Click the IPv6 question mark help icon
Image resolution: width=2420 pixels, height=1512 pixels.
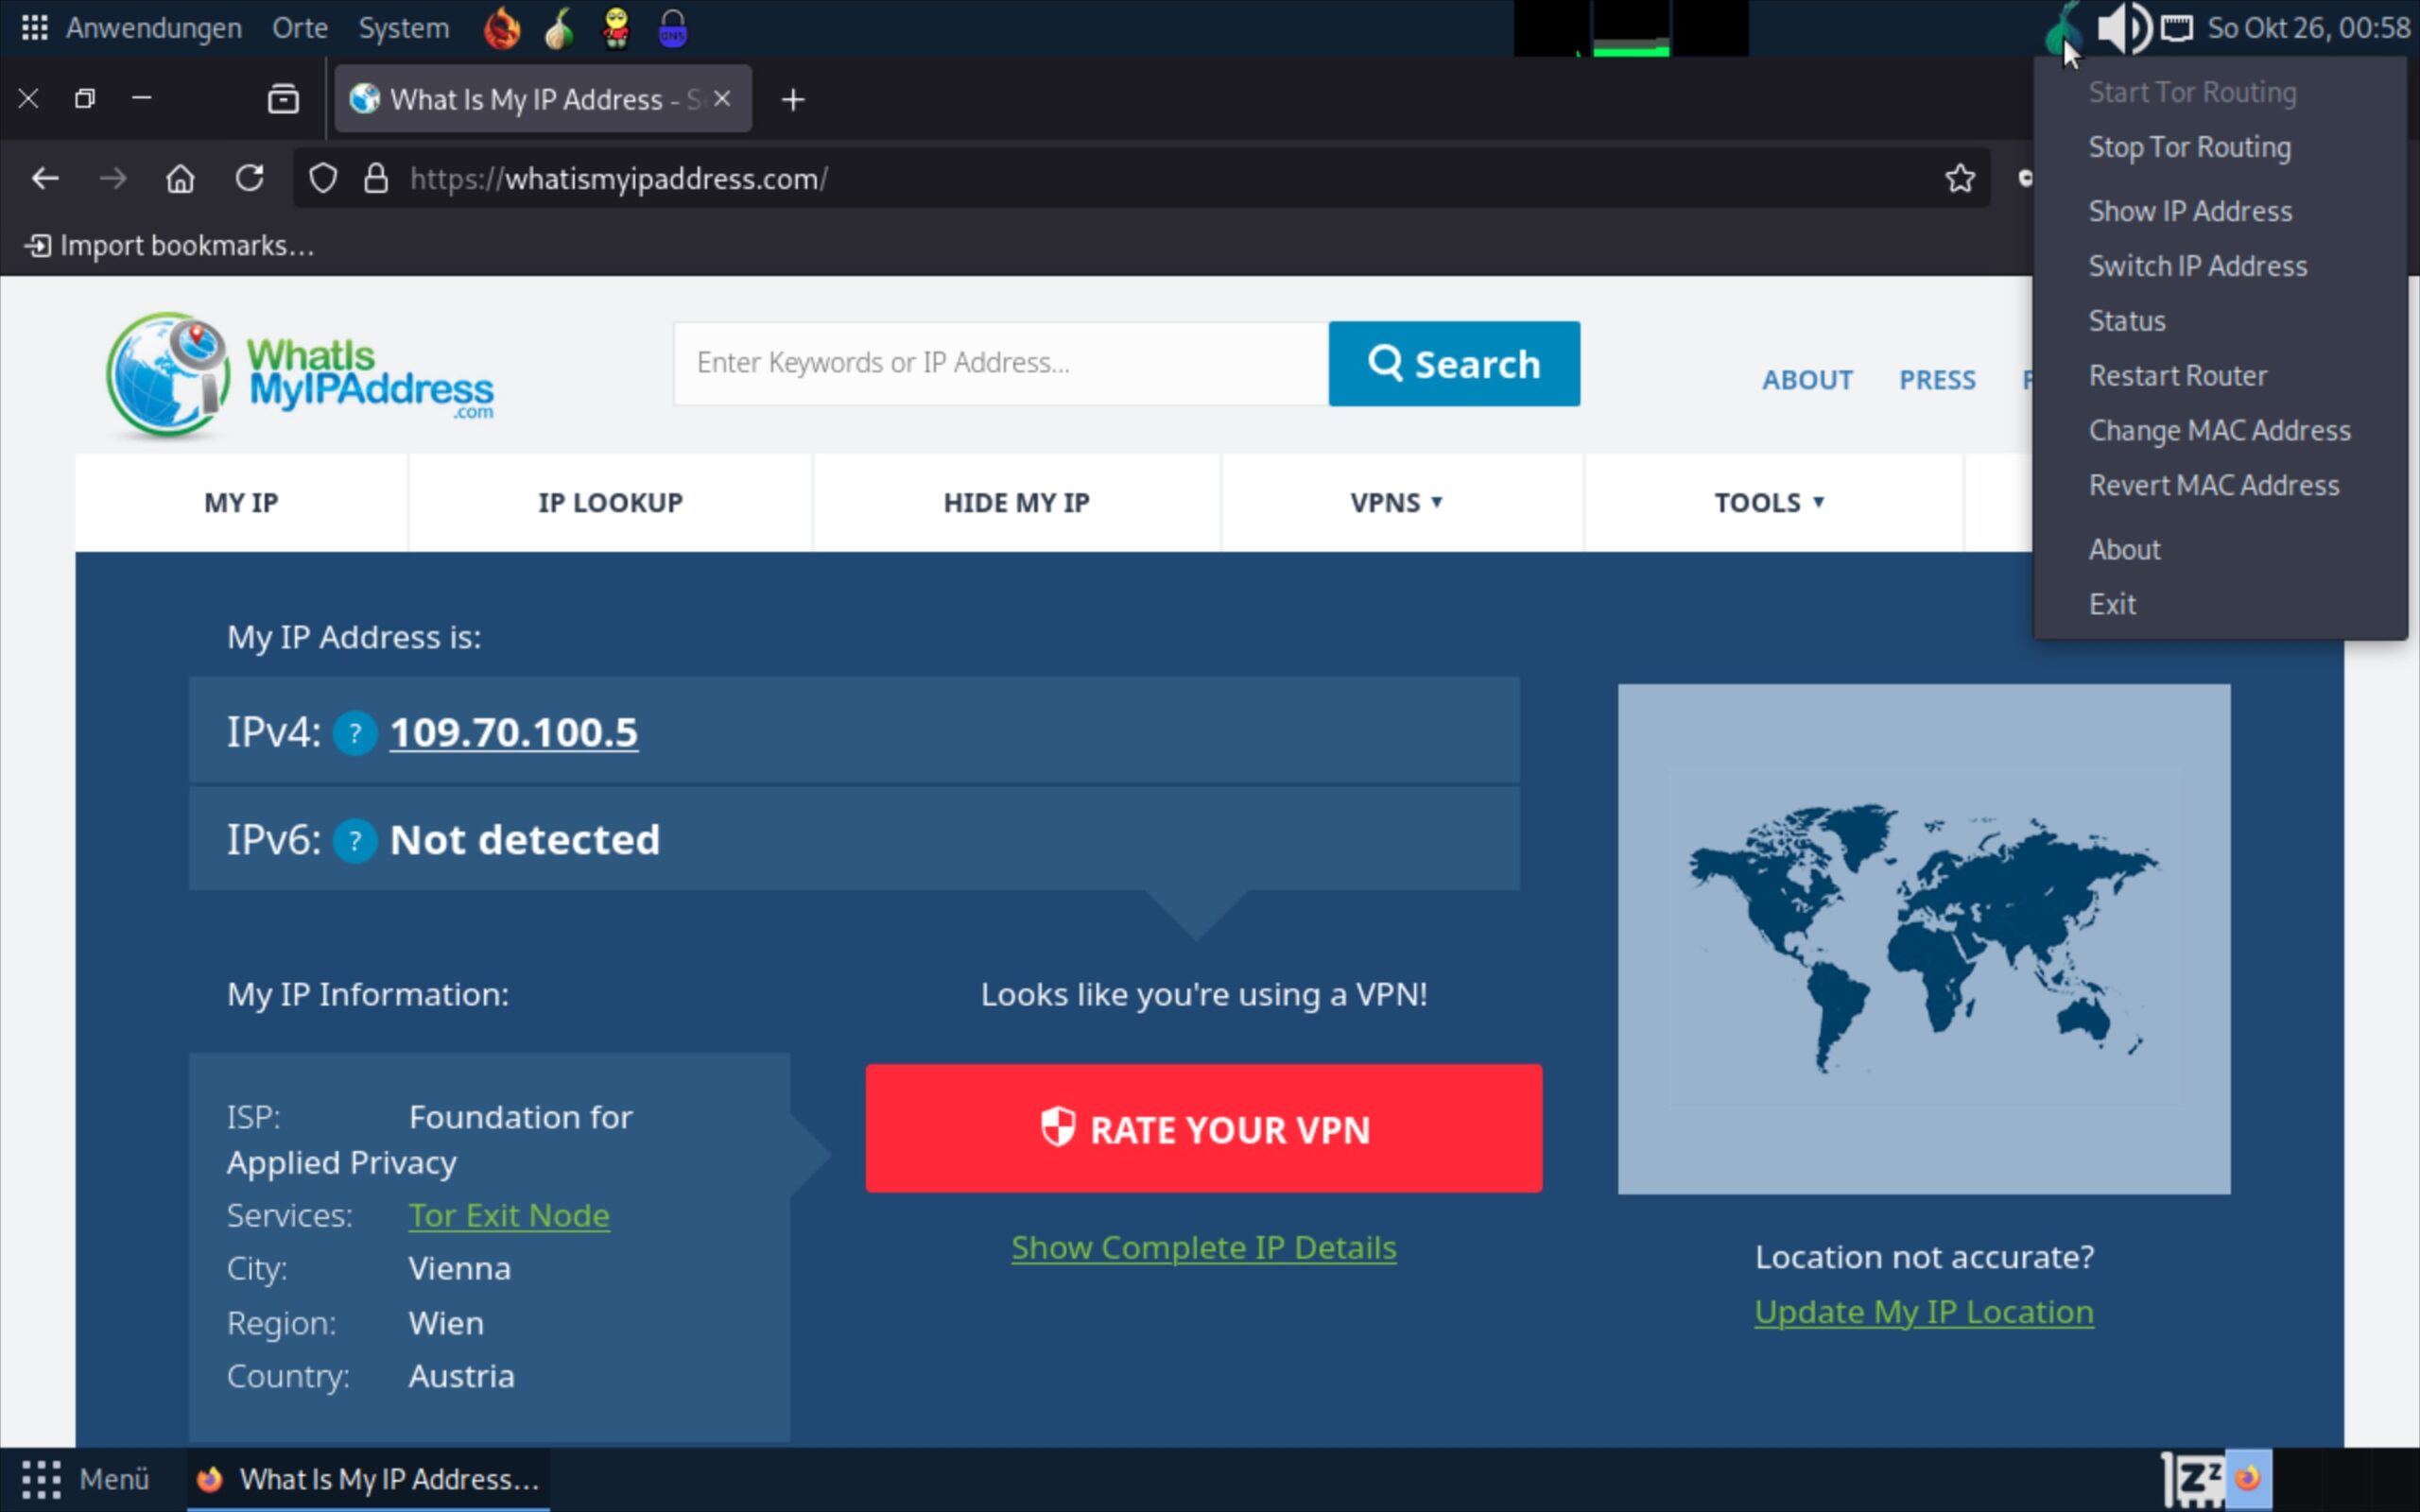click(x=354, y=841)
